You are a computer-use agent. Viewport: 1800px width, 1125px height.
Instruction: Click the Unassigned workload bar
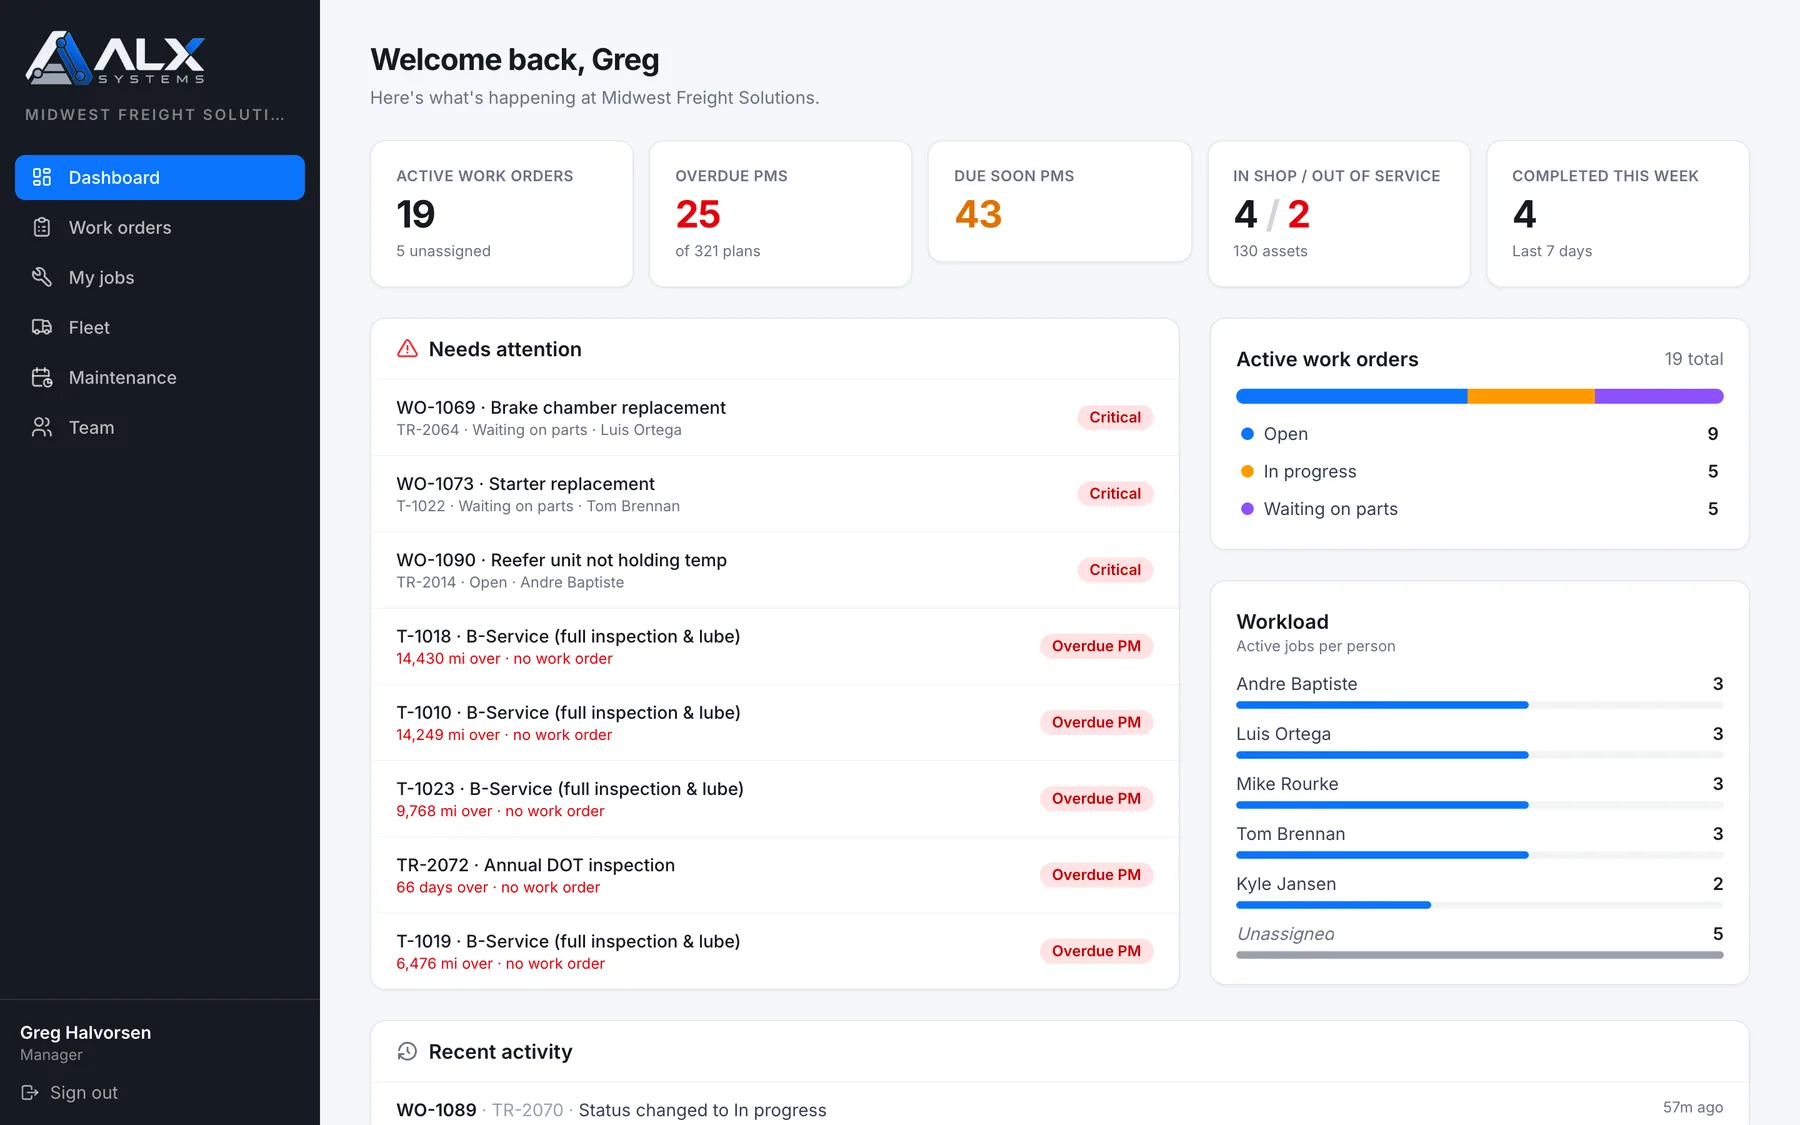click(1480, 955)
